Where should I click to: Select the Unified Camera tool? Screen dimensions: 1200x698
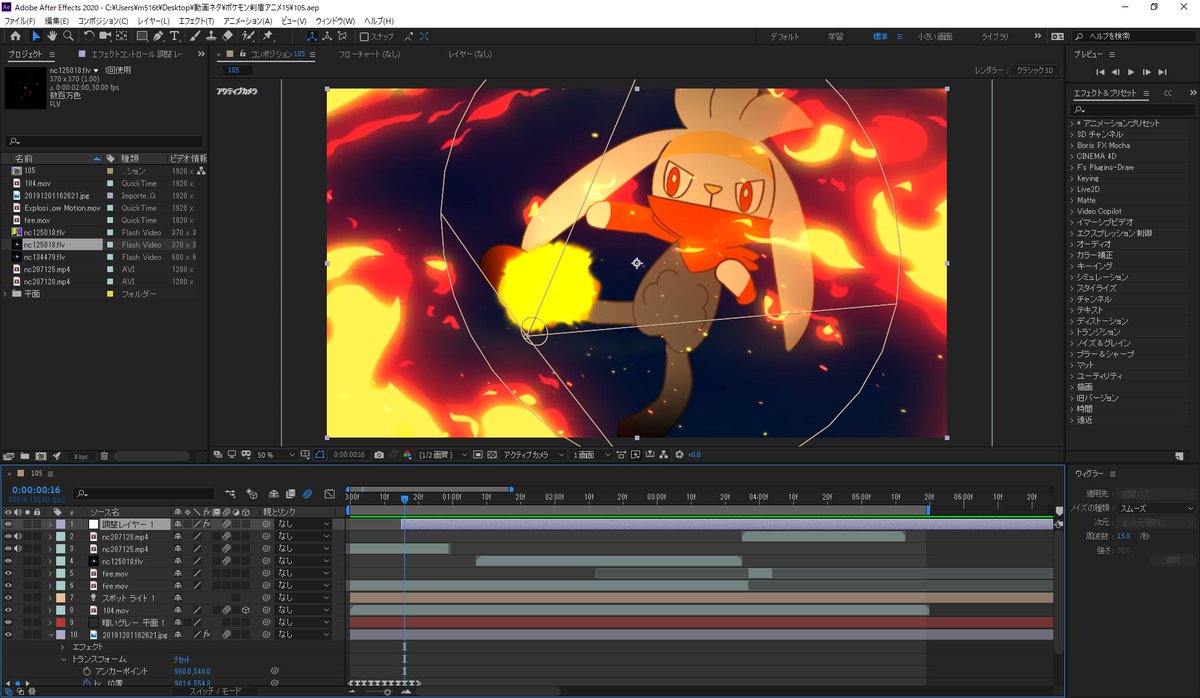105,36
